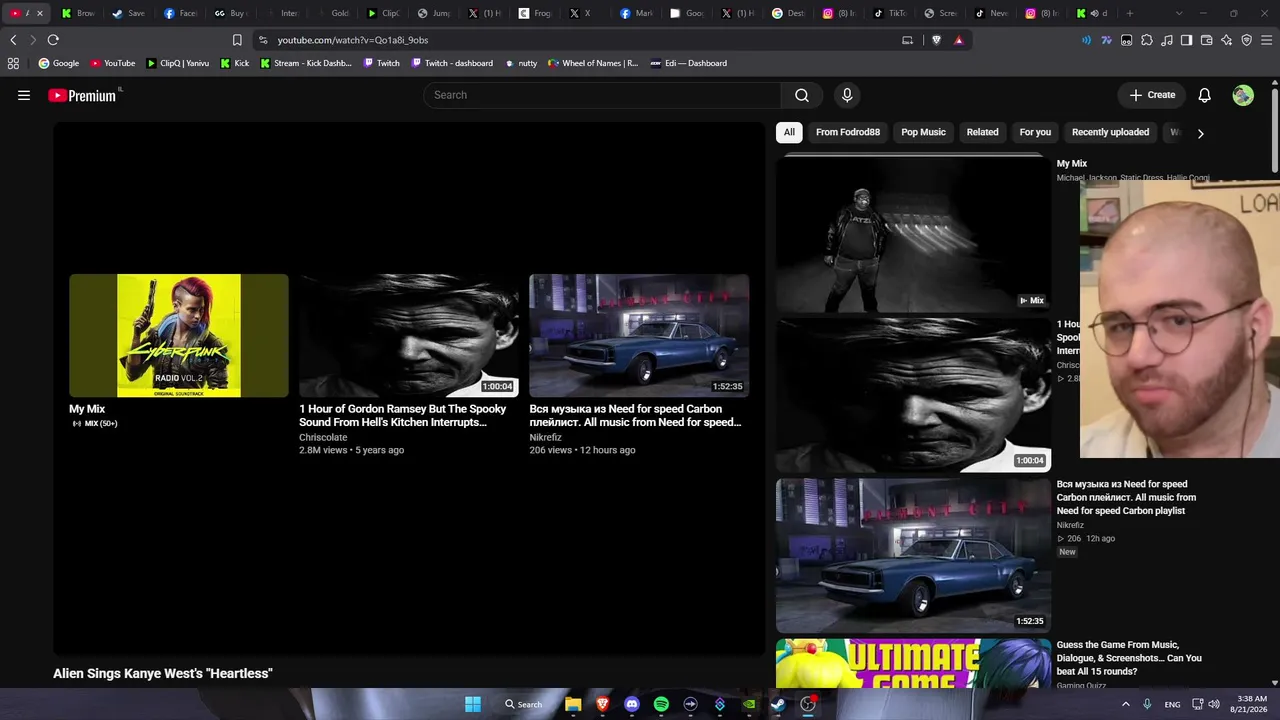The height and width of the screenshot is (720, 1280).
Task: Switch to the Frog browser tab
Action: 535,13
